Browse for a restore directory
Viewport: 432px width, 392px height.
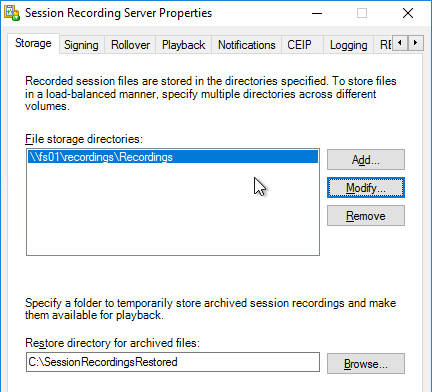[366, 363]
